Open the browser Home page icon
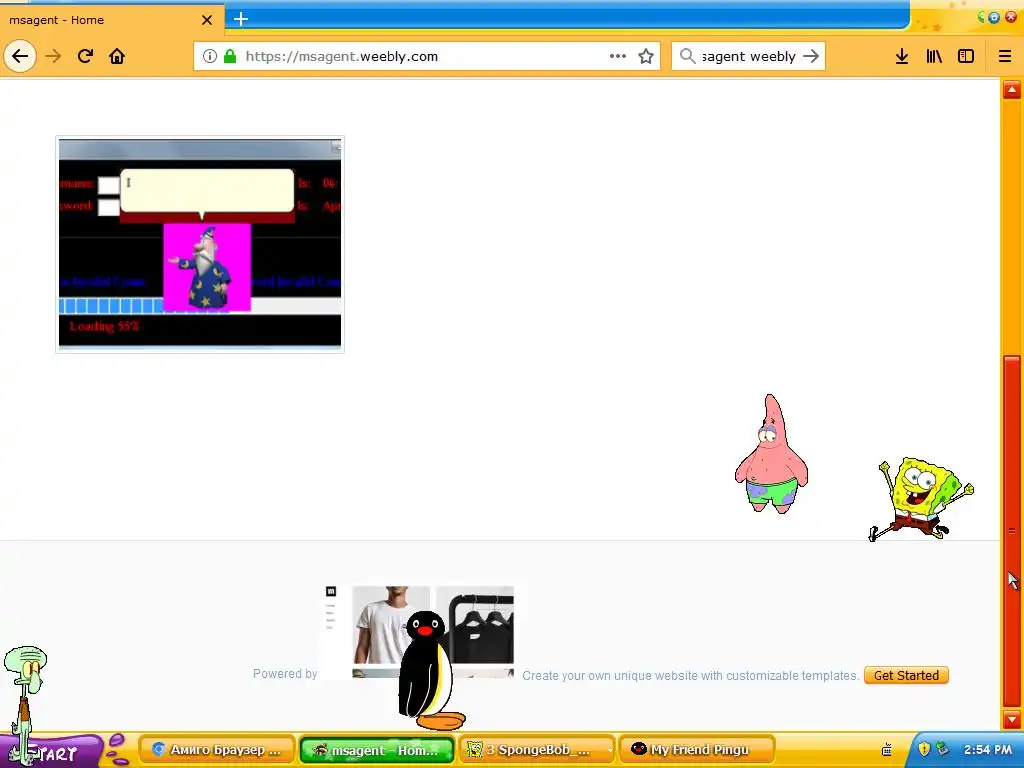This screenshot has height=768, width=1024. click(x=117, y=56)
